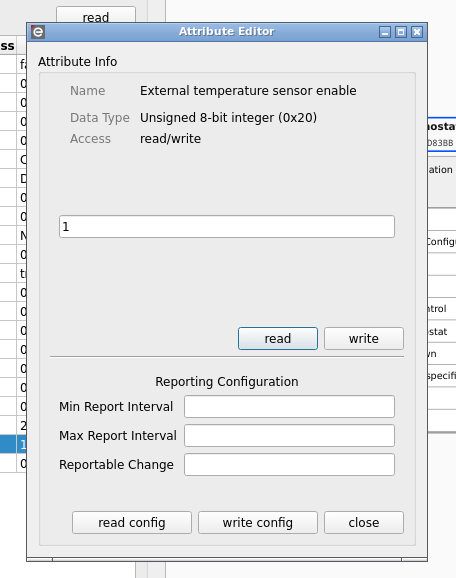This screenshot has width=456, height=578.
Task: Select 'Unsigned 8-bit integer (0x20)' data type text
Action: coord(228,118)
